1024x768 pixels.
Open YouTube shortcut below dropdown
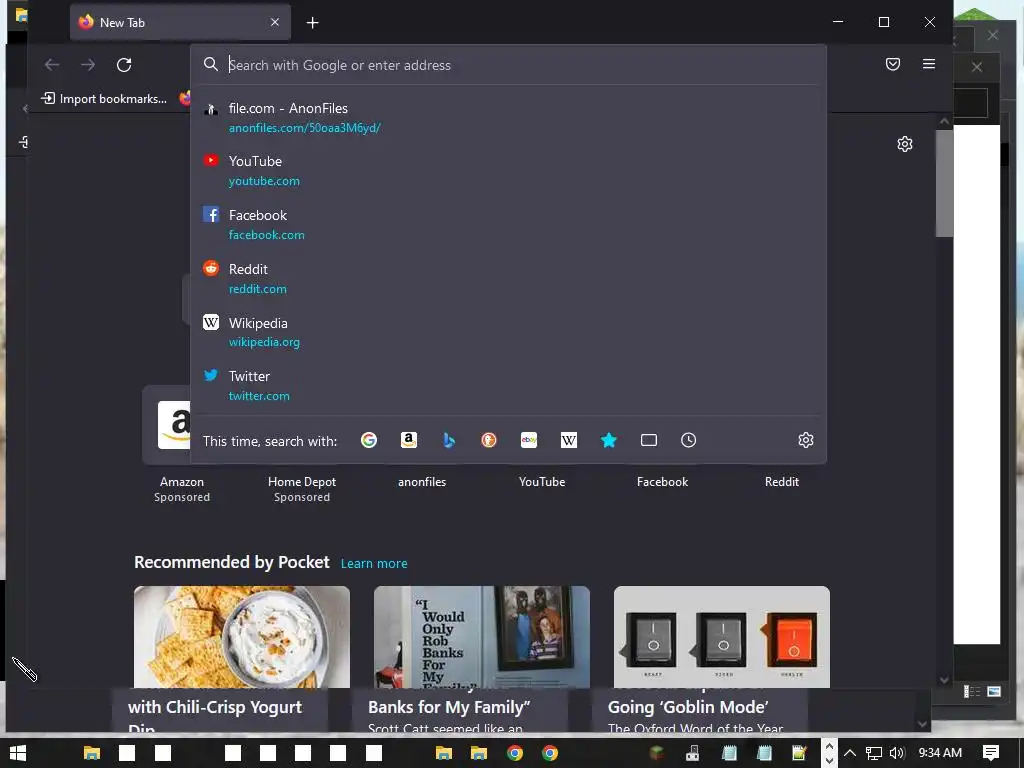(542, 482)
